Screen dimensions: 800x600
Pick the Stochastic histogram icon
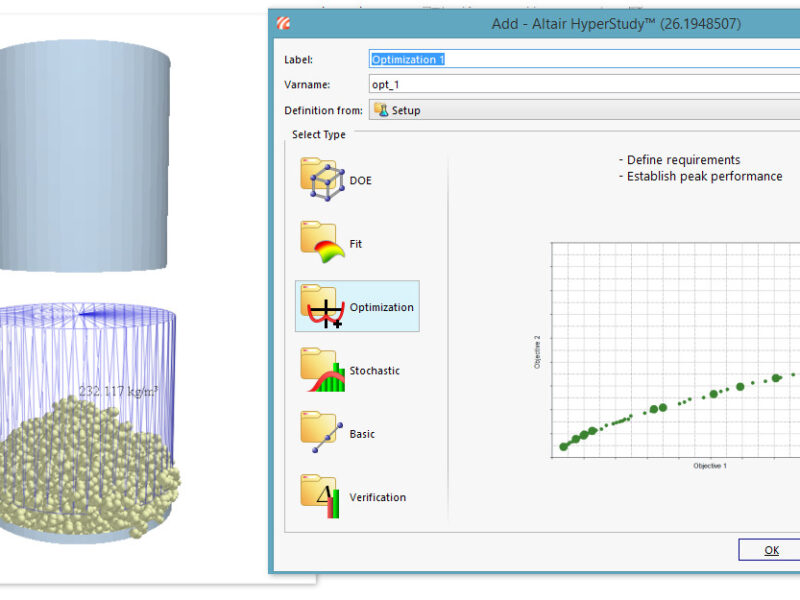tap(322, 370)
